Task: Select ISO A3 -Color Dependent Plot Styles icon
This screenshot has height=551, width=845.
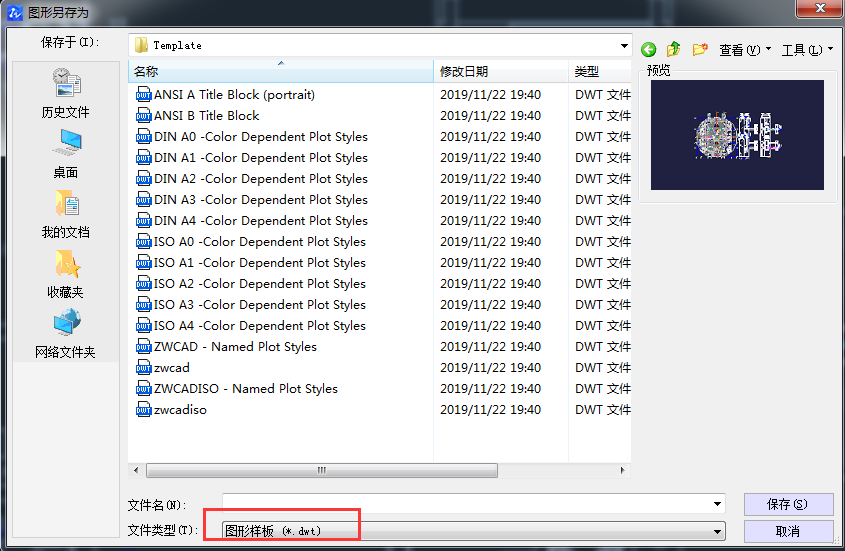Action: (143, 305)
